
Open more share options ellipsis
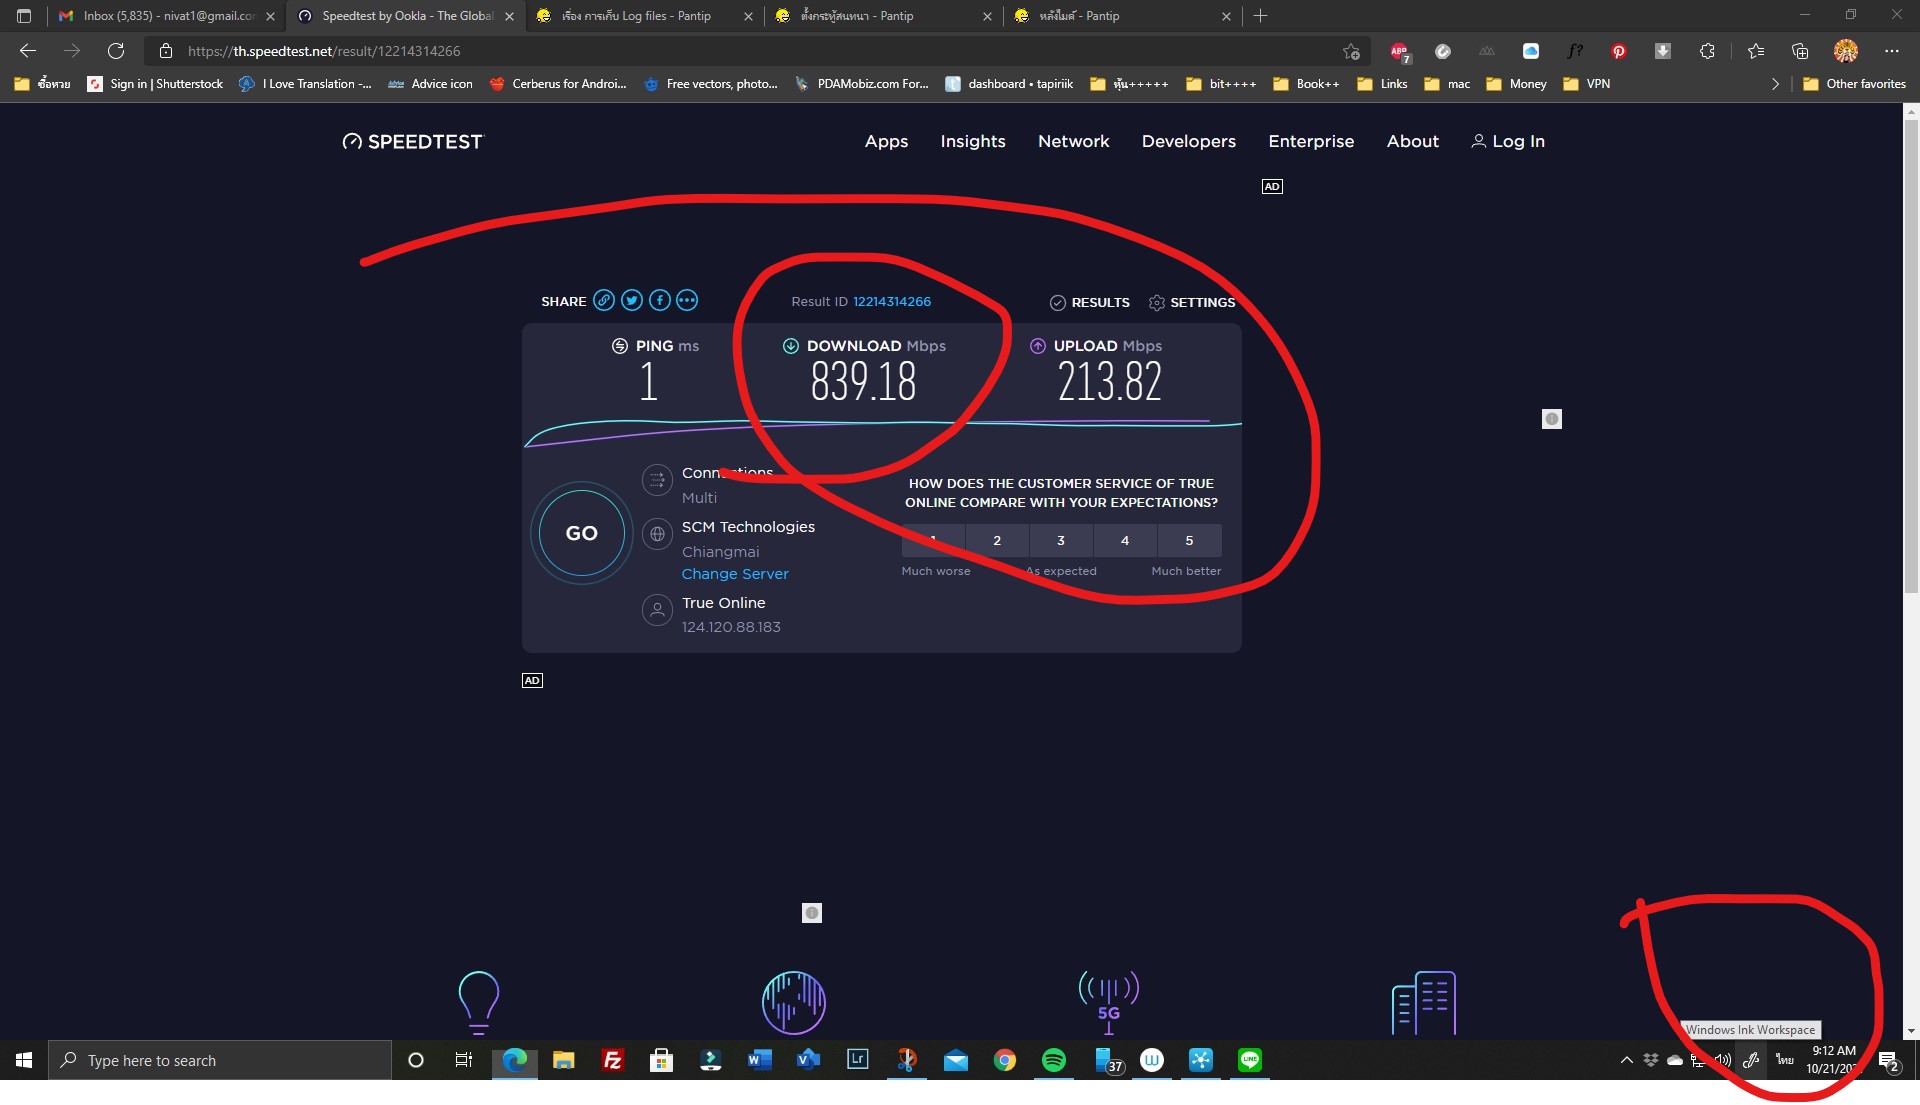coord(687,300)
